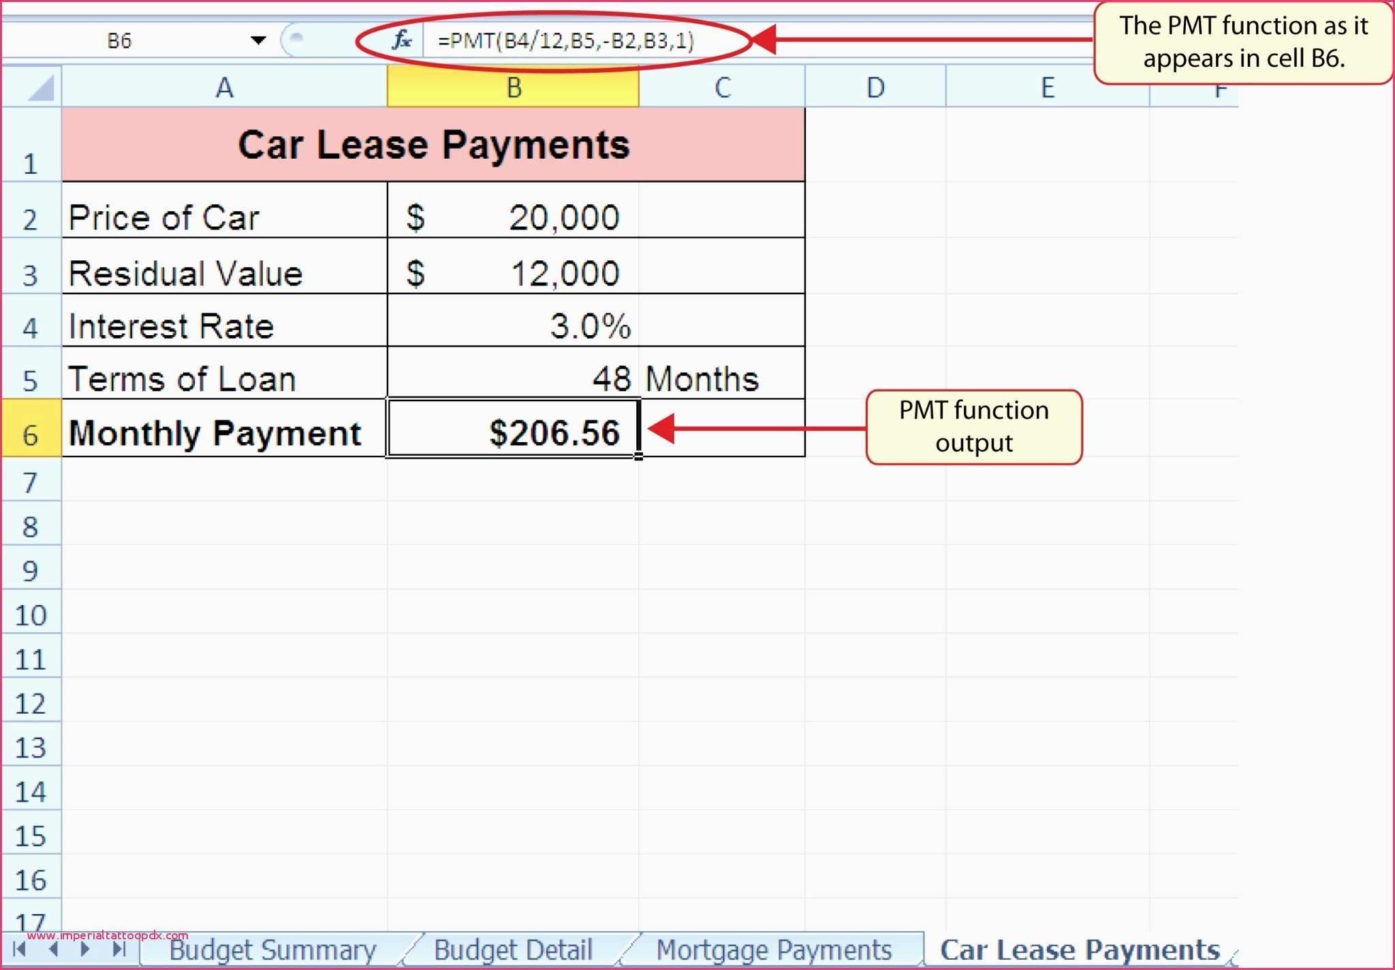Image resolution: width=1395 pixels, height=970 pixels.
Task: Switch to the Budget Summary sheet tab
Action: click(x=272, y=950)
